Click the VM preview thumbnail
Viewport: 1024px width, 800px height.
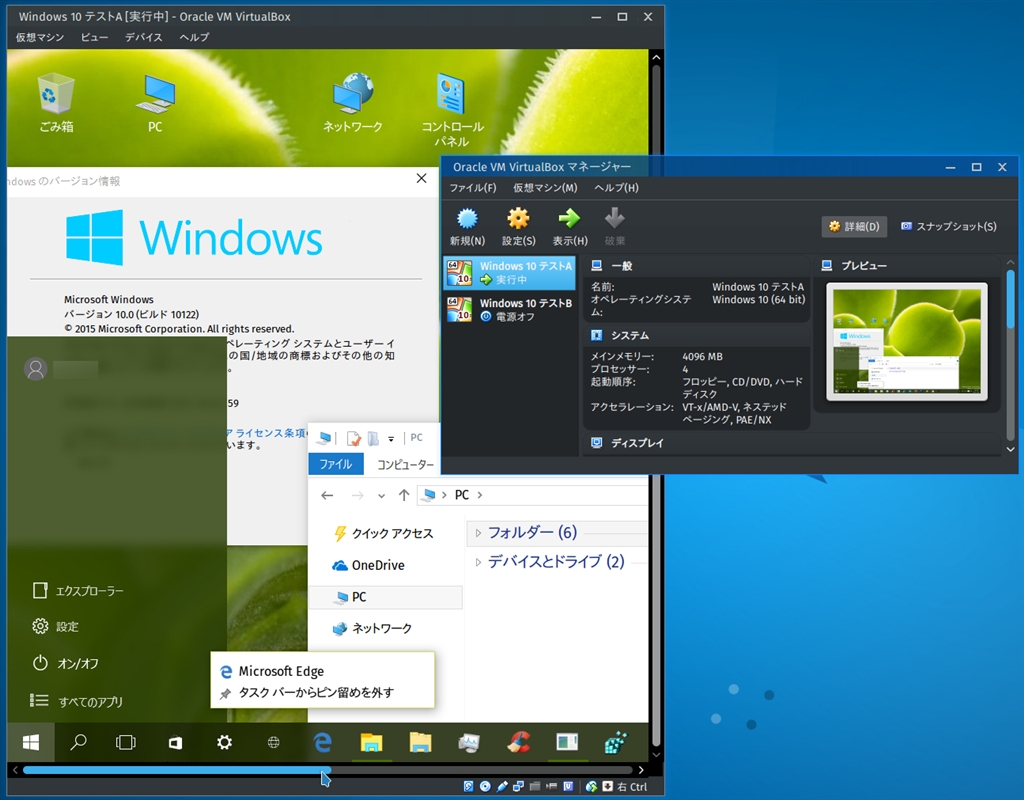coord(906,341)
